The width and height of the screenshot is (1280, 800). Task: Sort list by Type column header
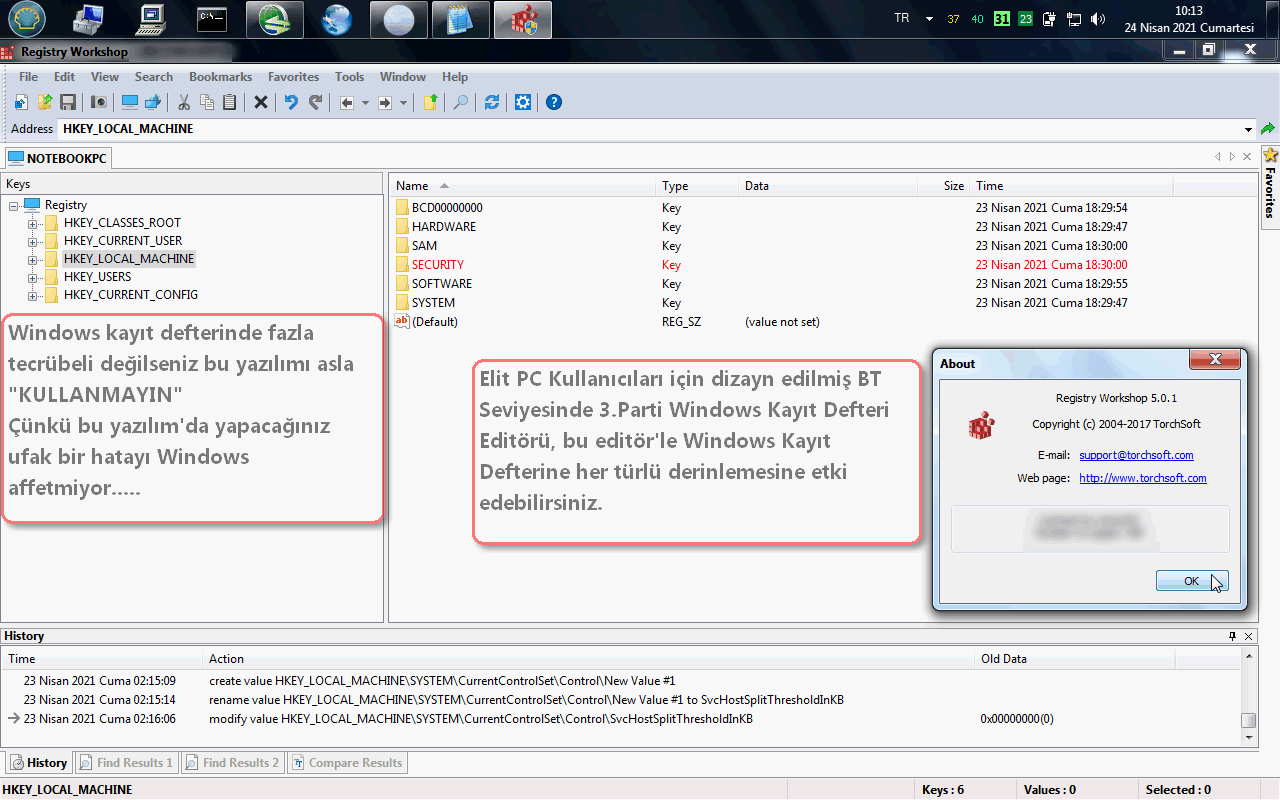tap(698, 186)
